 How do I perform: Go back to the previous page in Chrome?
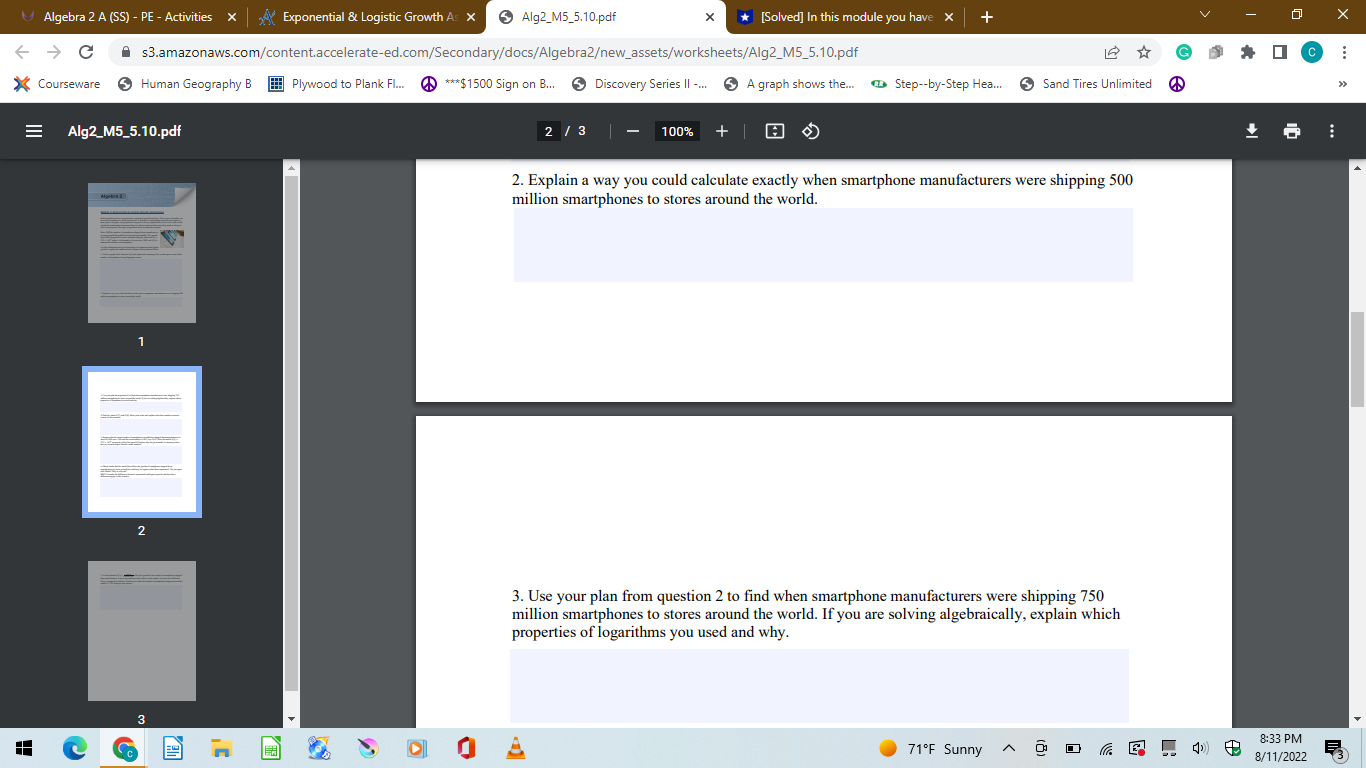(22, 52)
